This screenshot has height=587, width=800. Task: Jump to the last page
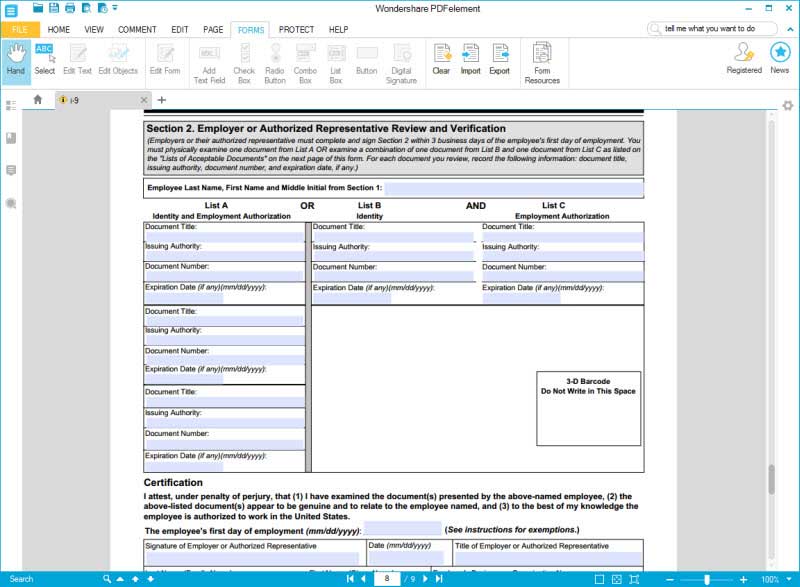coord(439,579)
